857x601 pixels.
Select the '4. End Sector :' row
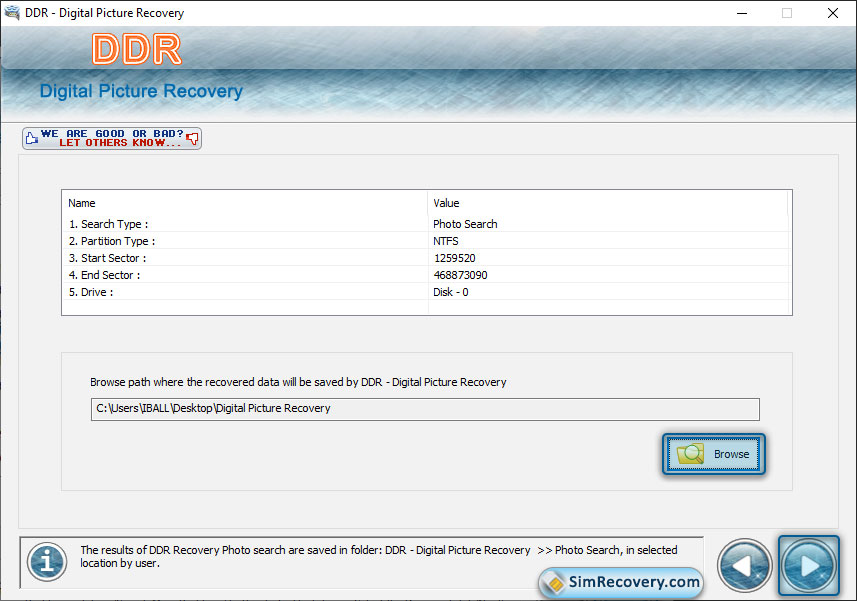point(426,275)
